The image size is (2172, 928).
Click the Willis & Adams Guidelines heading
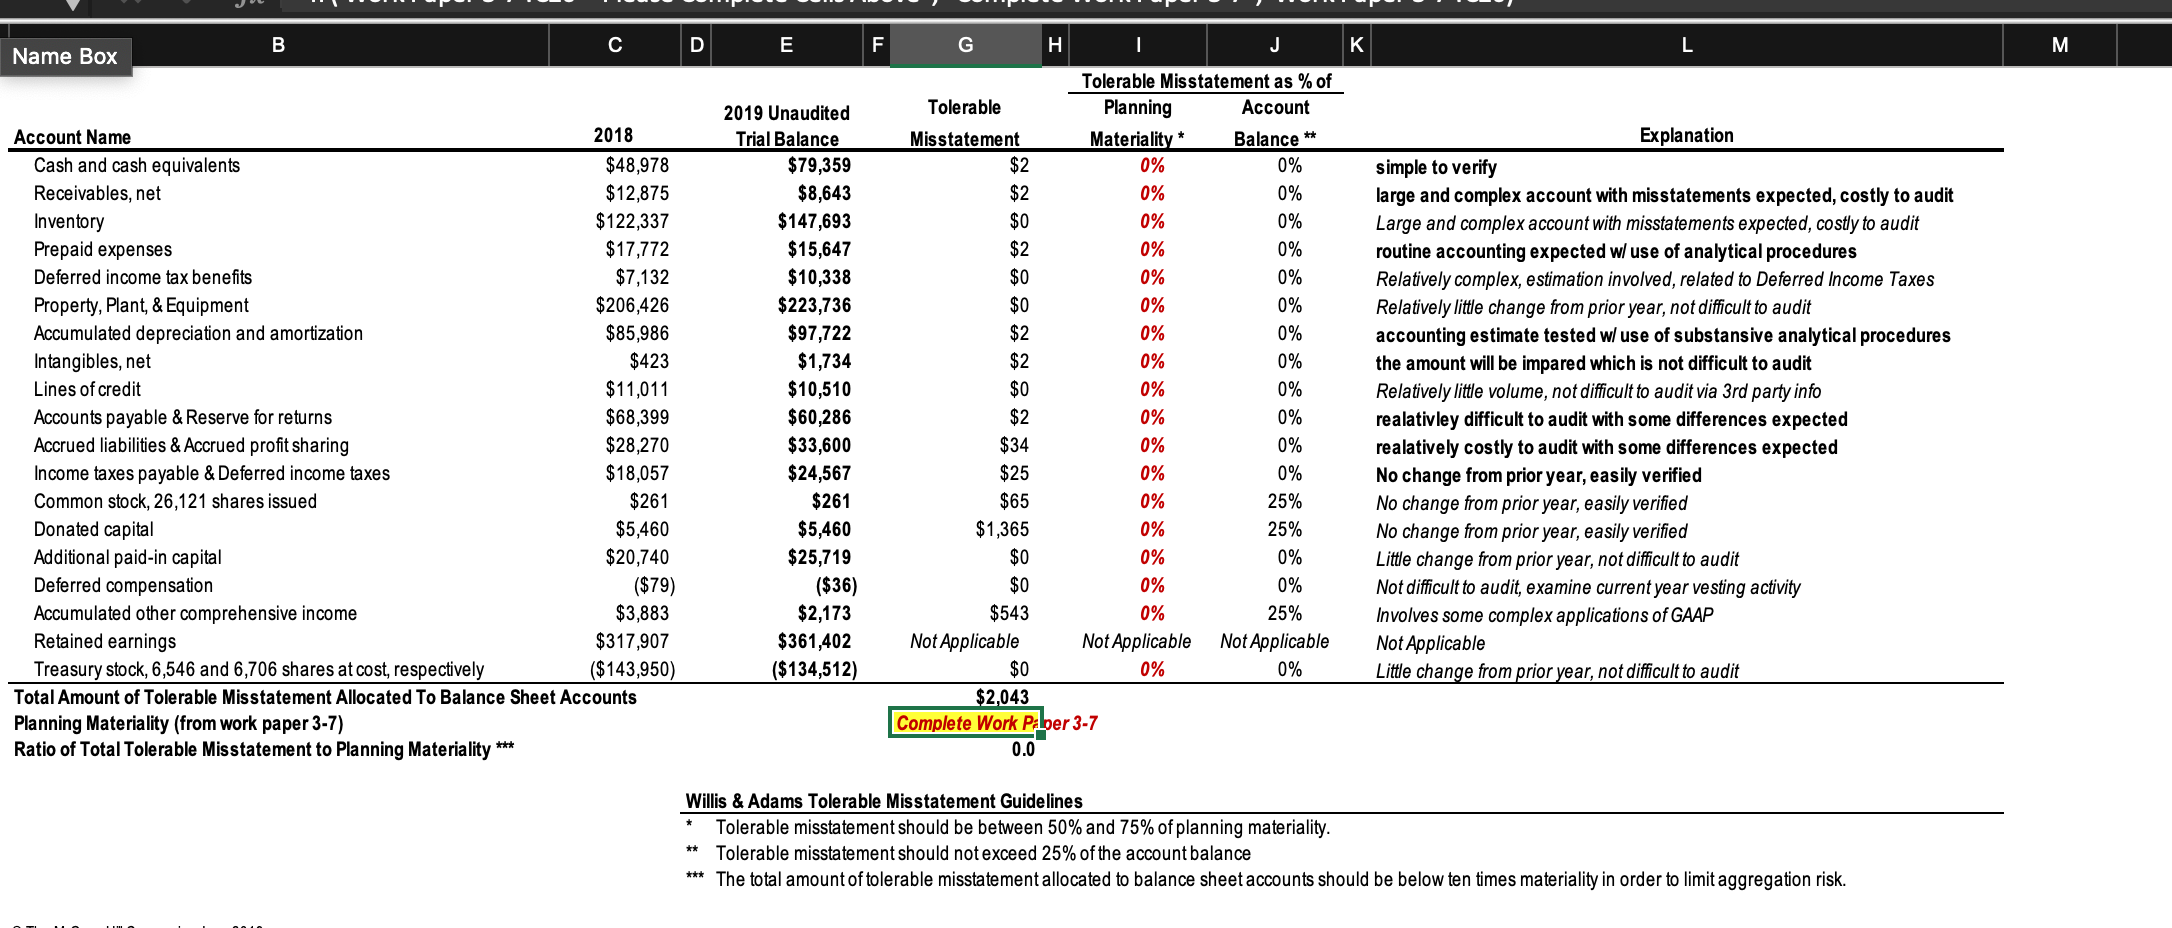[x=884, y=800]
